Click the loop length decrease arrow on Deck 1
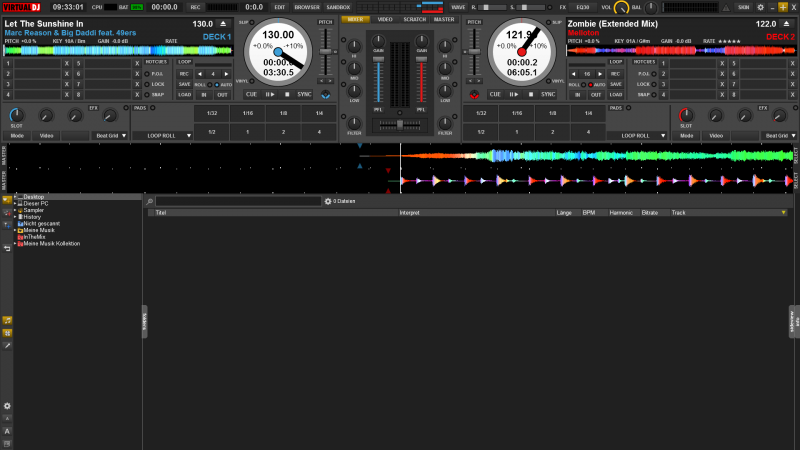This screenshot has height=450, width=800. [199, 74]
